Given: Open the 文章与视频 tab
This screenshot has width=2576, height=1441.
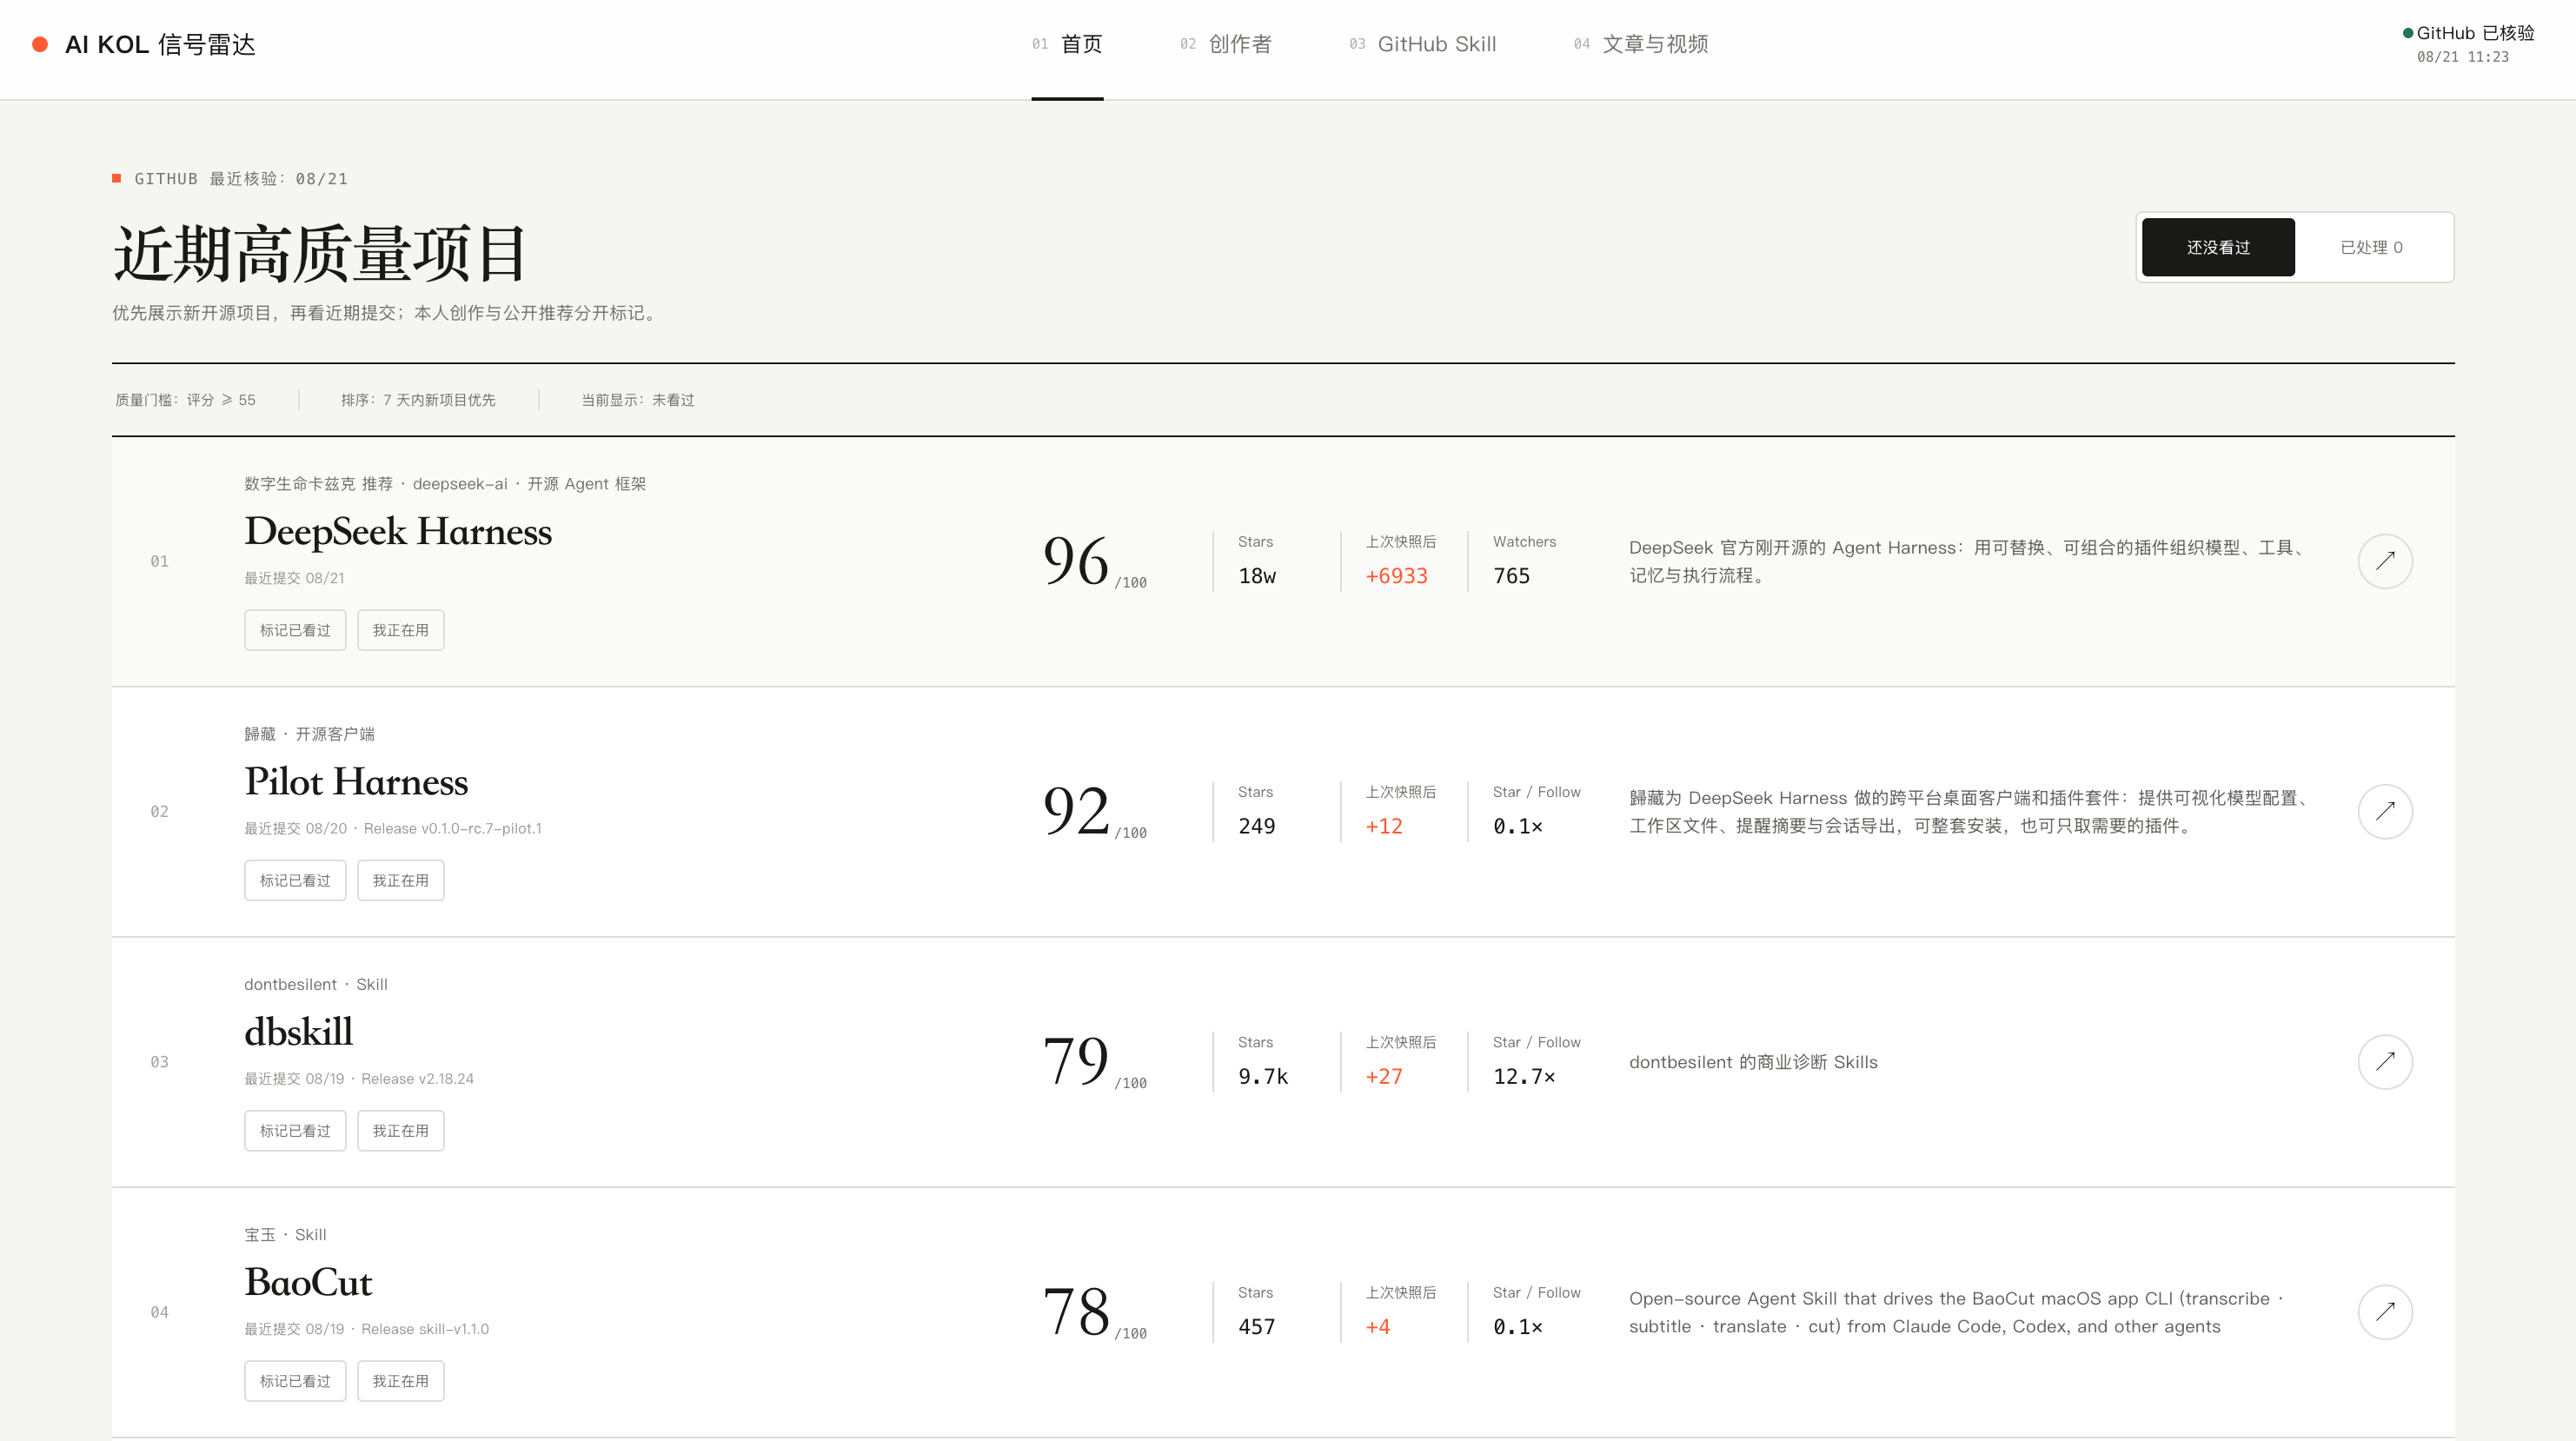Looking at the screenshot, I should pyautogui.click(x=1640, y=44).
